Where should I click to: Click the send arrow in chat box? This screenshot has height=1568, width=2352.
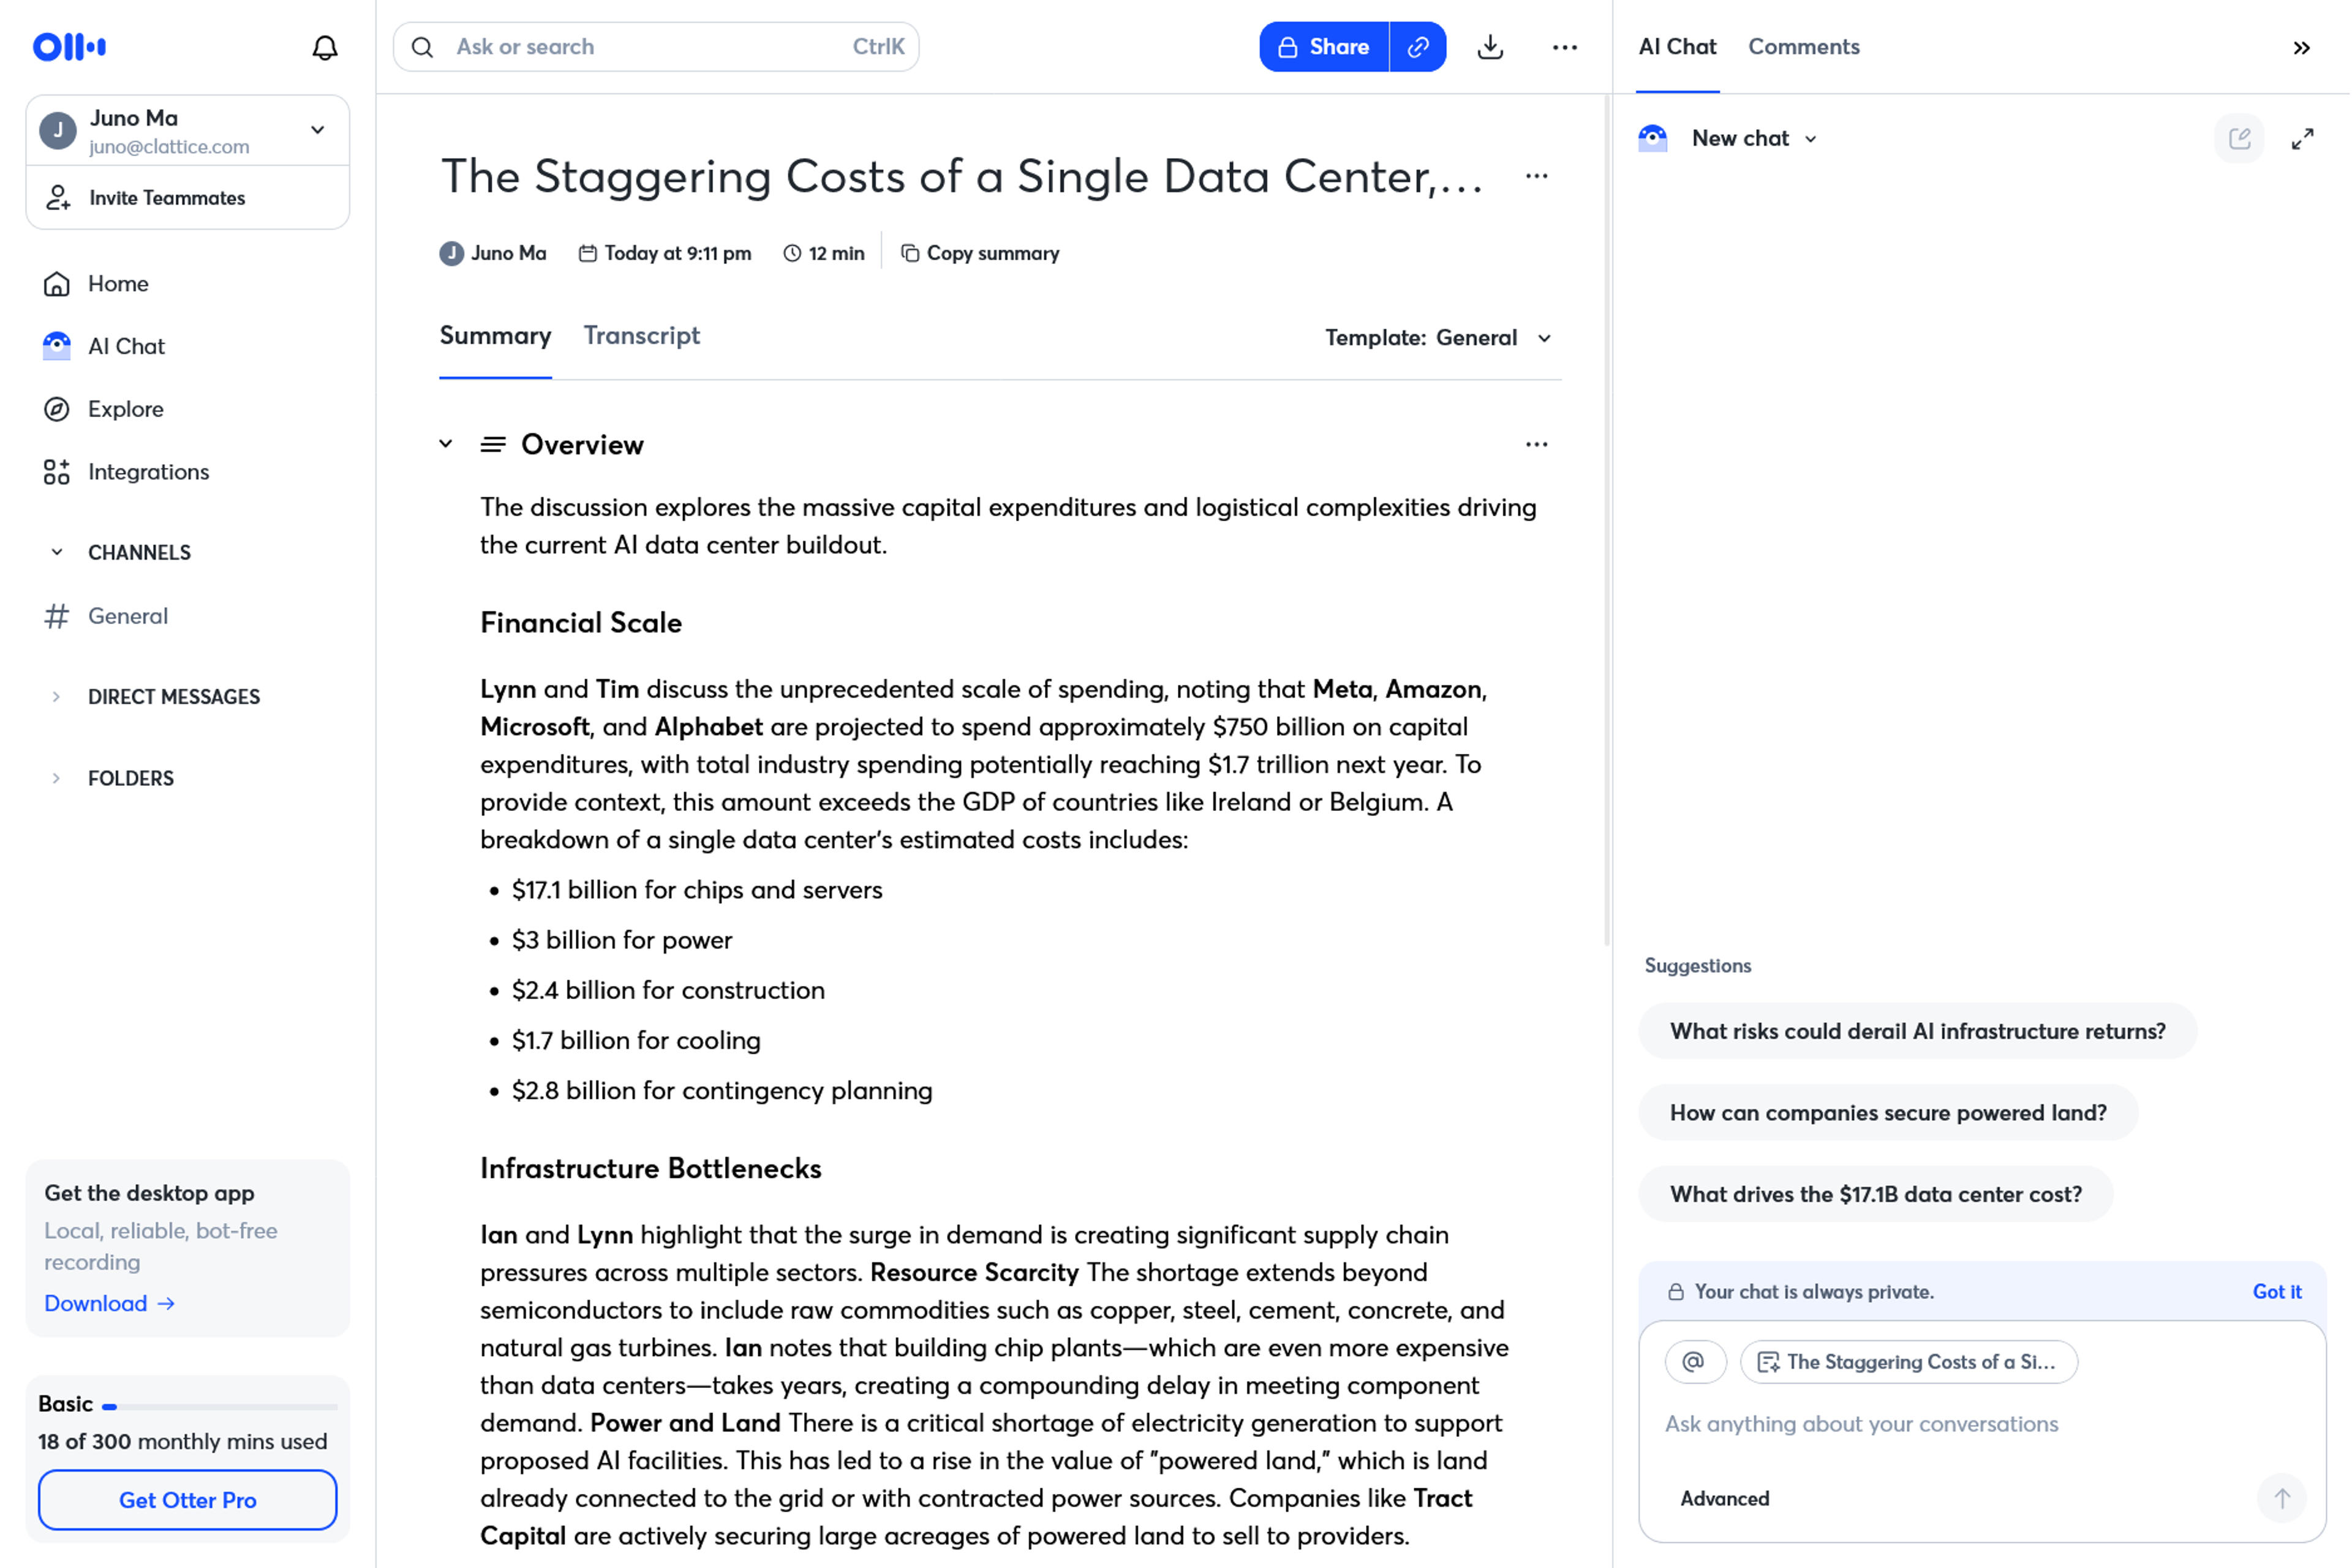click(x=2282, y=1498)
